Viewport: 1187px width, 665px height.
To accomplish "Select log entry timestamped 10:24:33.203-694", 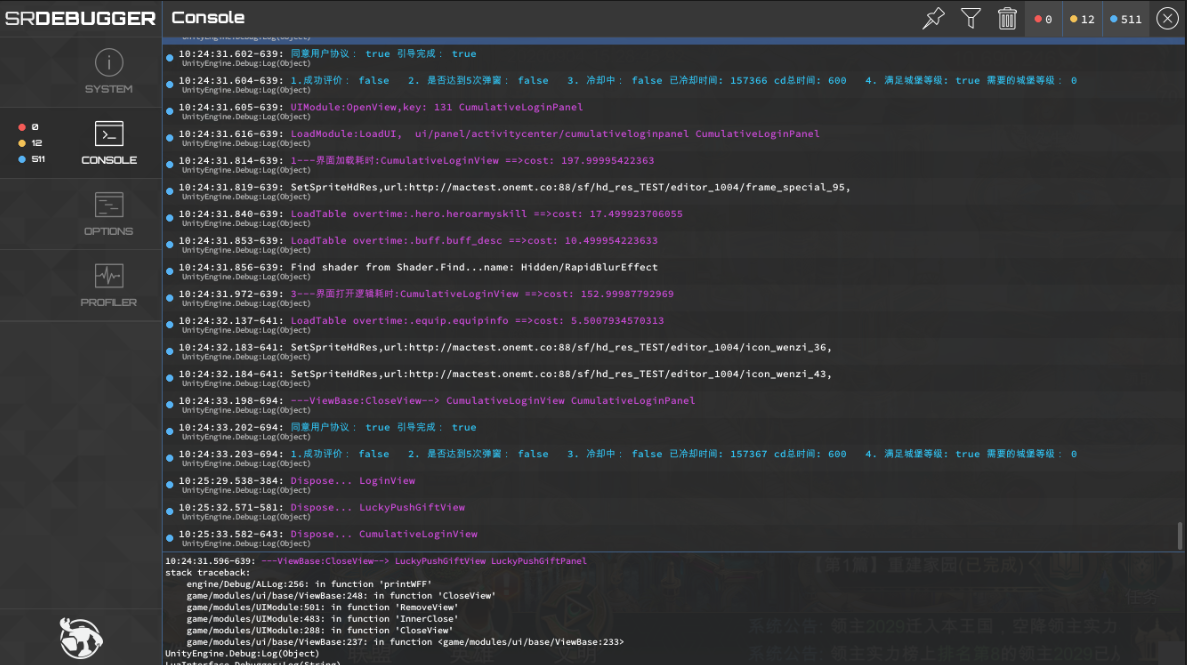I will (x=673, y=457).
